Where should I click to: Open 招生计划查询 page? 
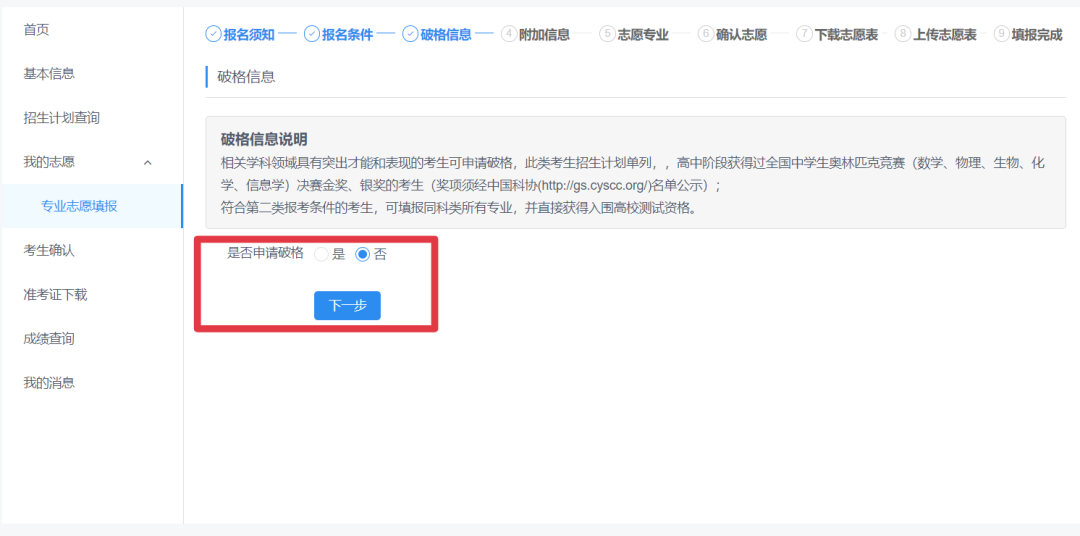(x=61, y=118)
